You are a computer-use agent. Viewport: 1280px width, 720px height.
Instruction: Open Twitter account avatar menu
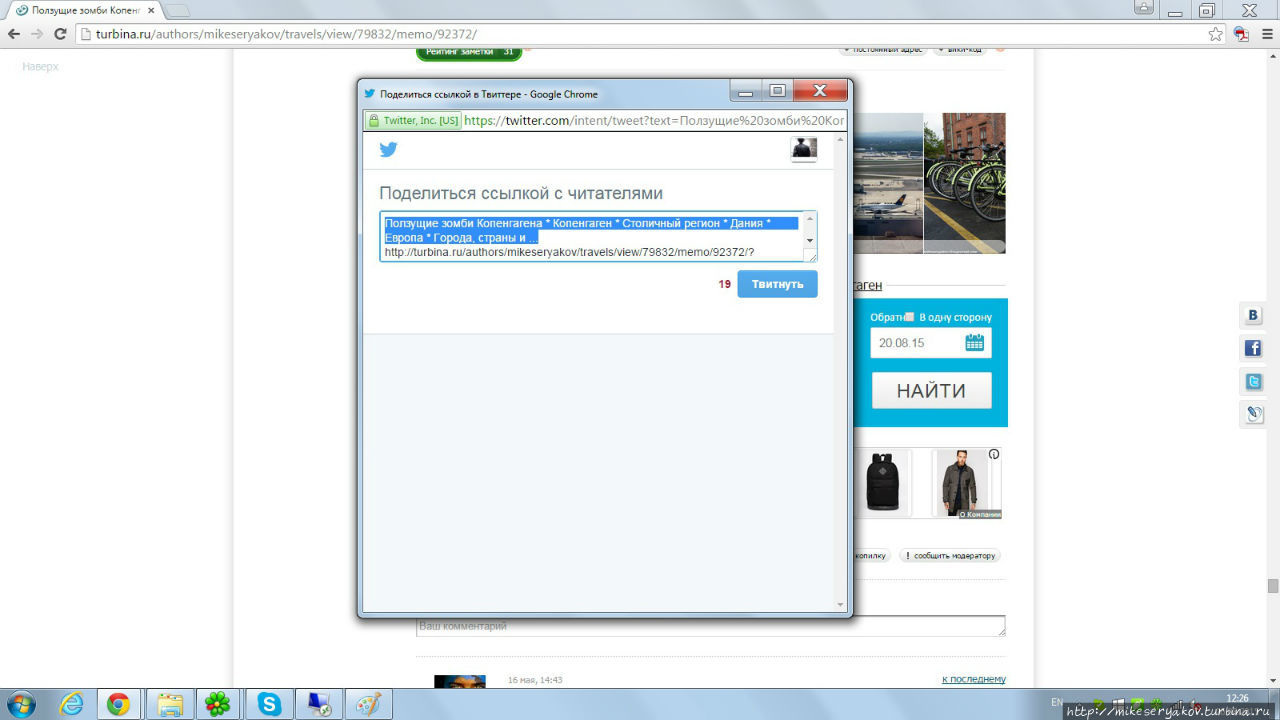click(804, 150)
